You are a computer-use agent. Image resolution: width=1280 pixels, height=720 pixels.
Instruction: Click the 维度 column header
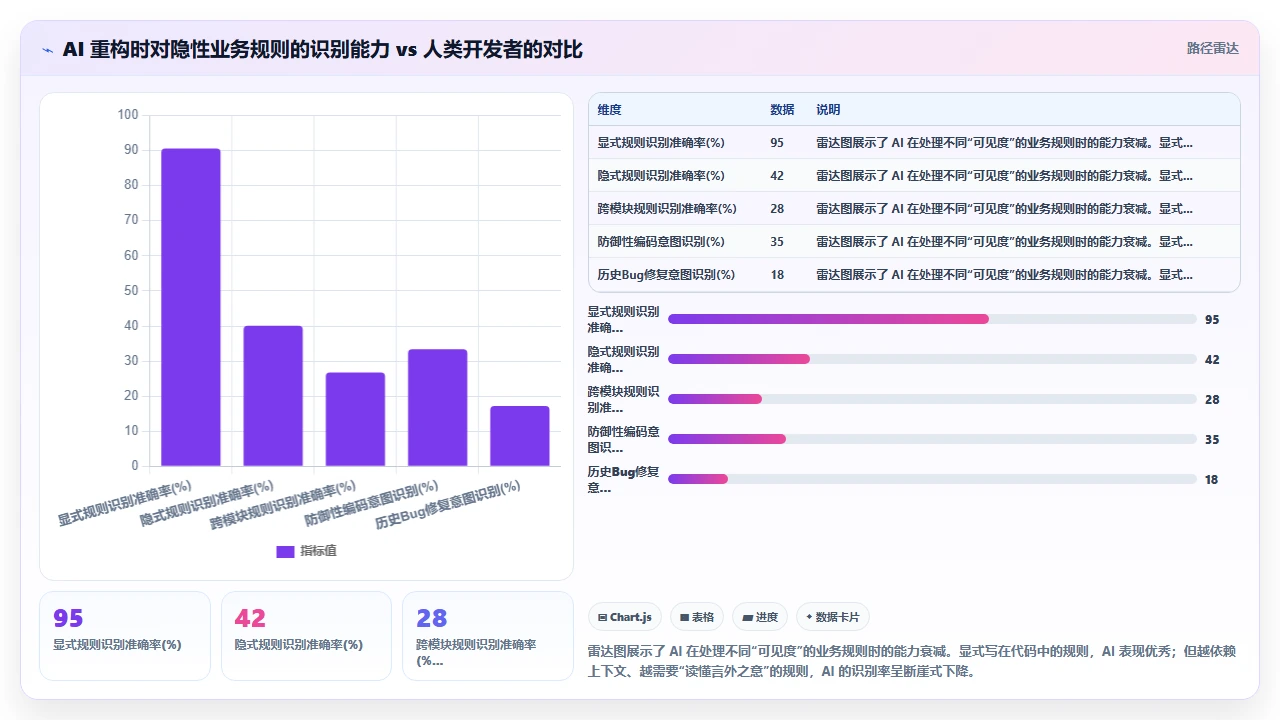(x=609, y=110)
